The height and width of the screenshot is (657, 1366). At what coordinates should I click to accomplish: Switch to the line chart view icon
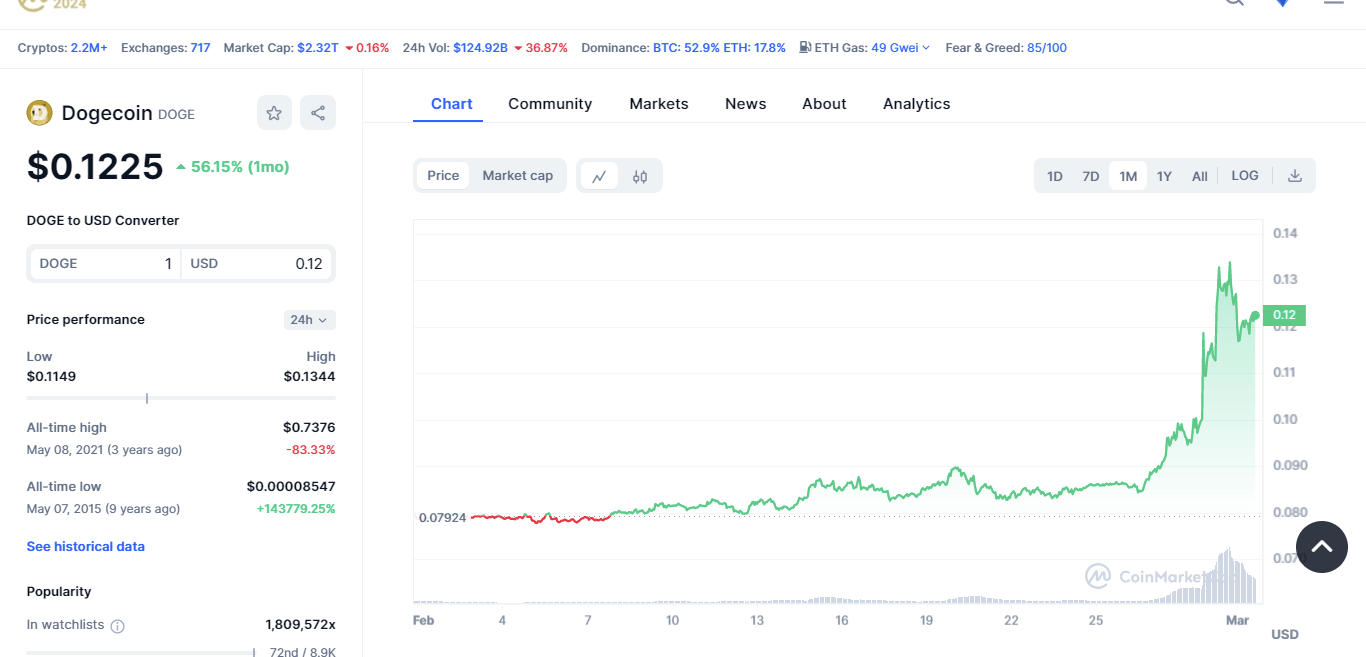coord(599,176)
